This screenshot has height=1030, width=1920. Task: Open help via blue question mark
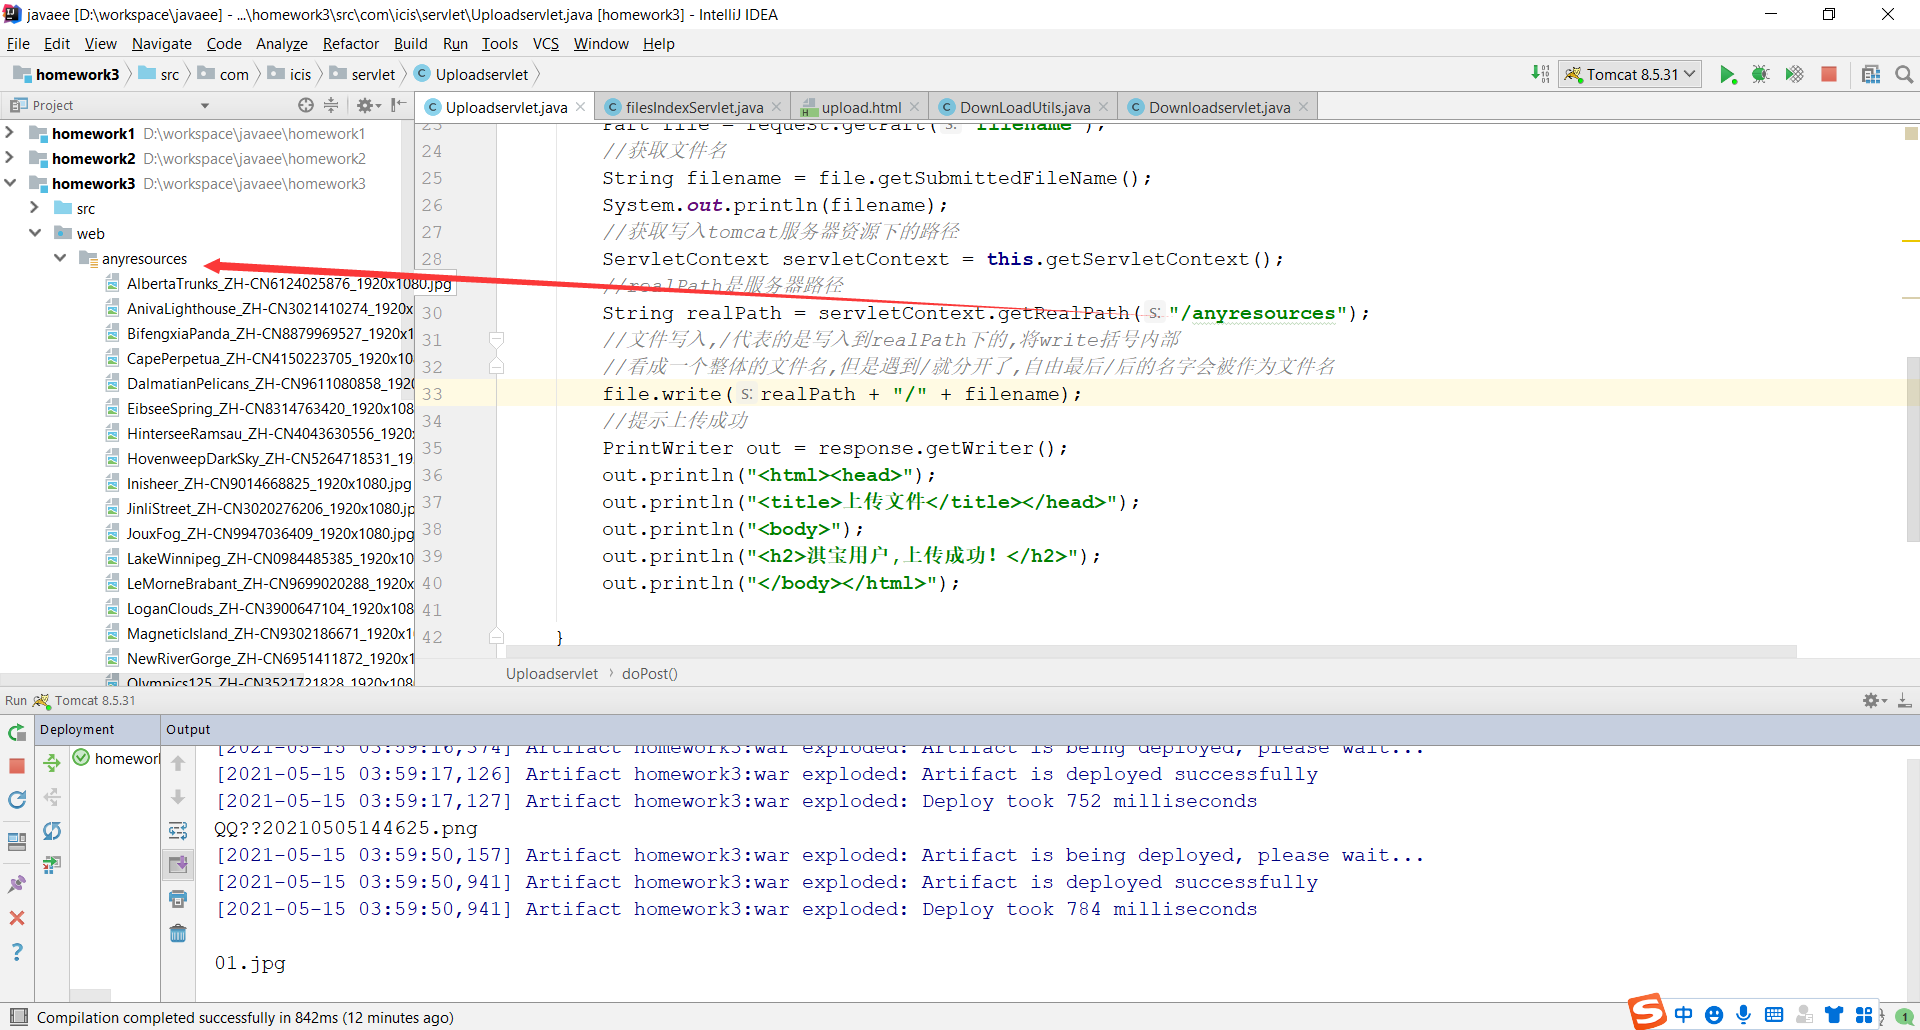(17, 952)
